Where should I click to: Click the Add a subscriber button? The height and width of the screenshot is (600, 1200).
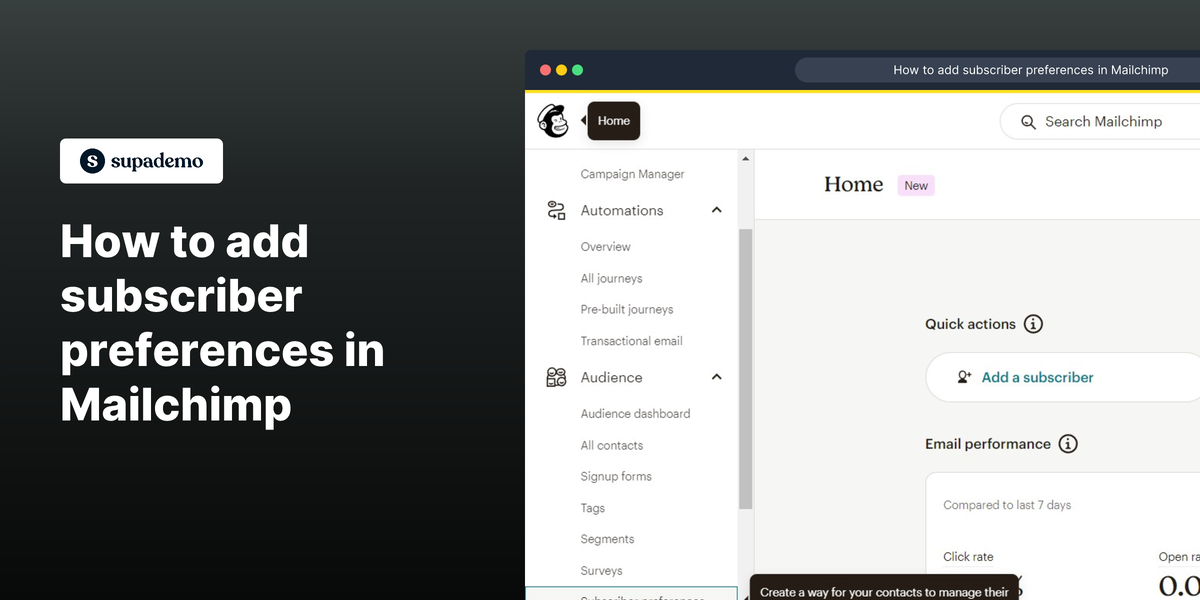click(x=1037, y=377)
